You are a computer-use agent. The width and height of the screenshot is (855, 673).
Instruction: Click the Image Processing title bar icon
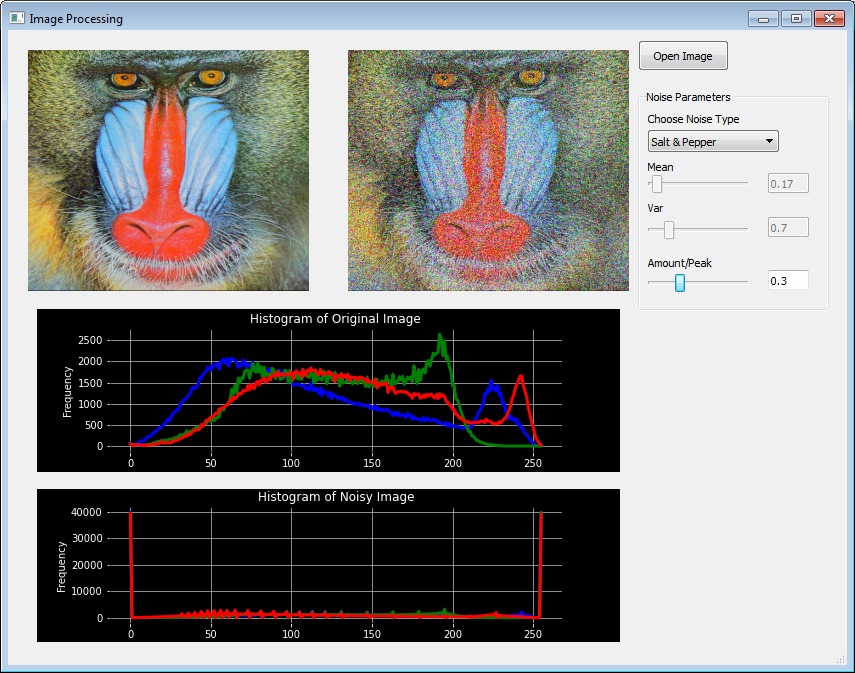click(x=14, y=18)
